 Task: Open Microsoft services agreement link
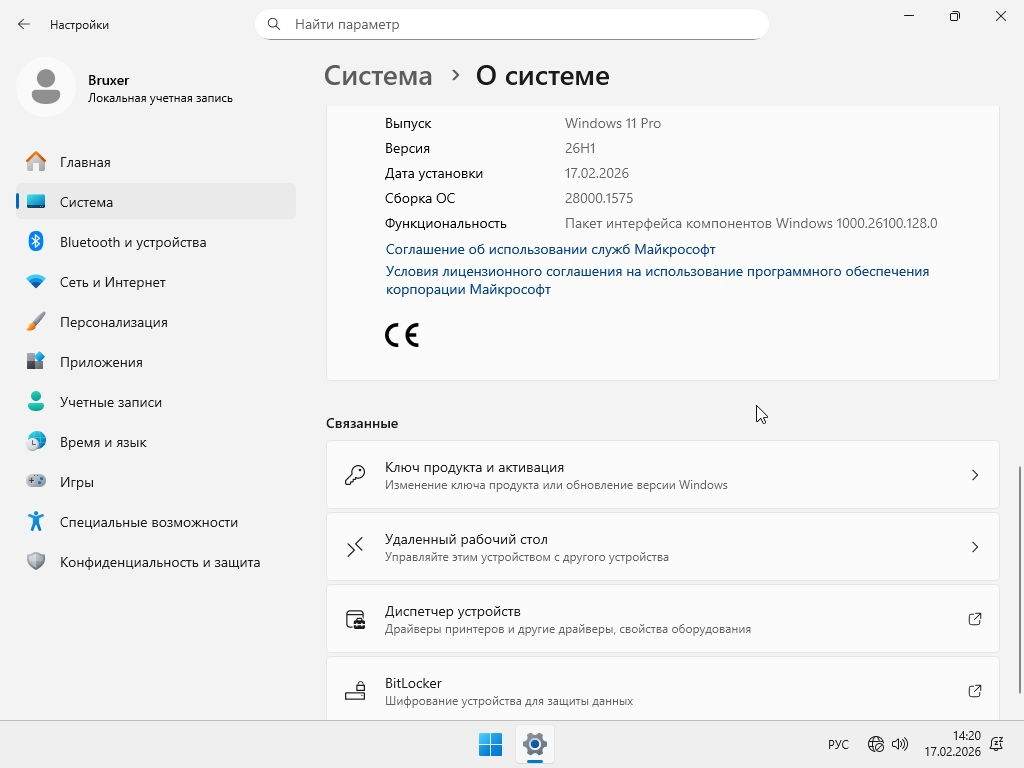click(x=551, y=249)
